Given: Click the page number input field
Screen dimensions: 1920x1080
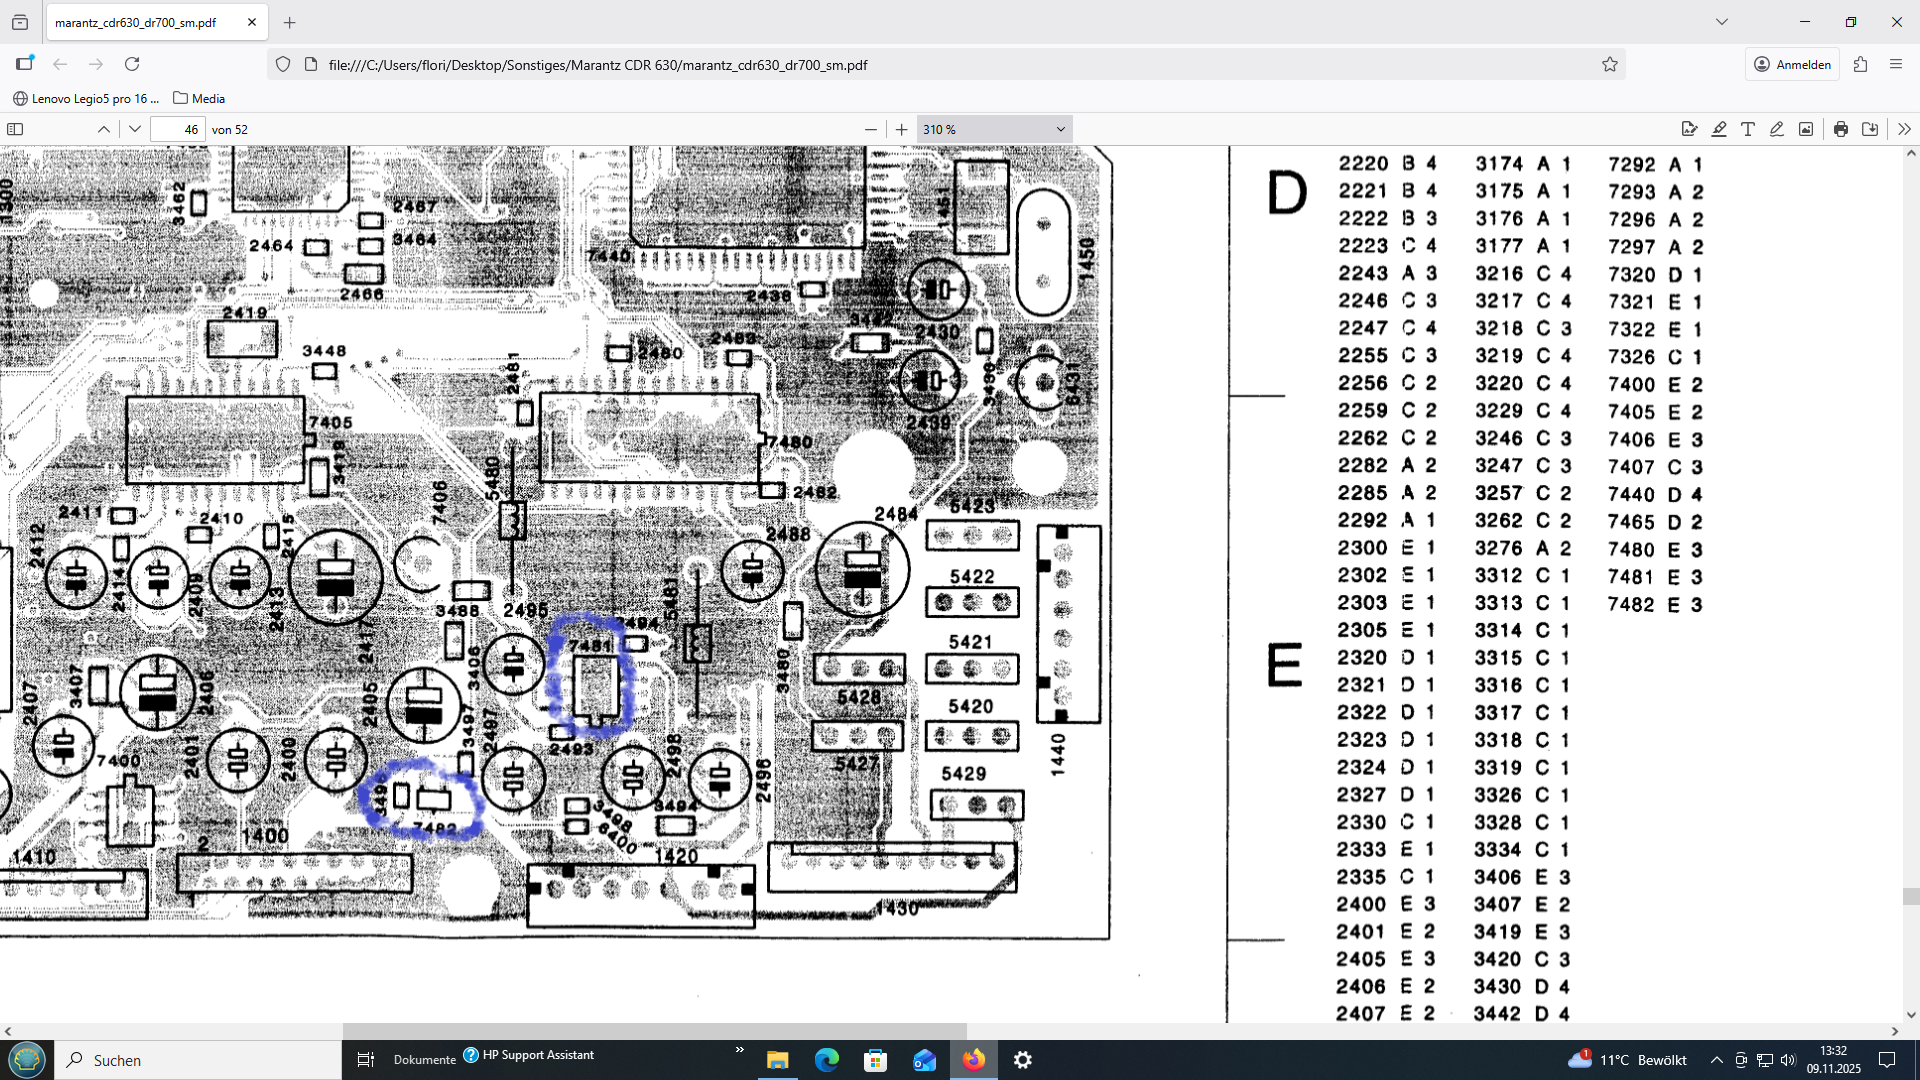Looking at the screenshot, I should pos(178,129).
